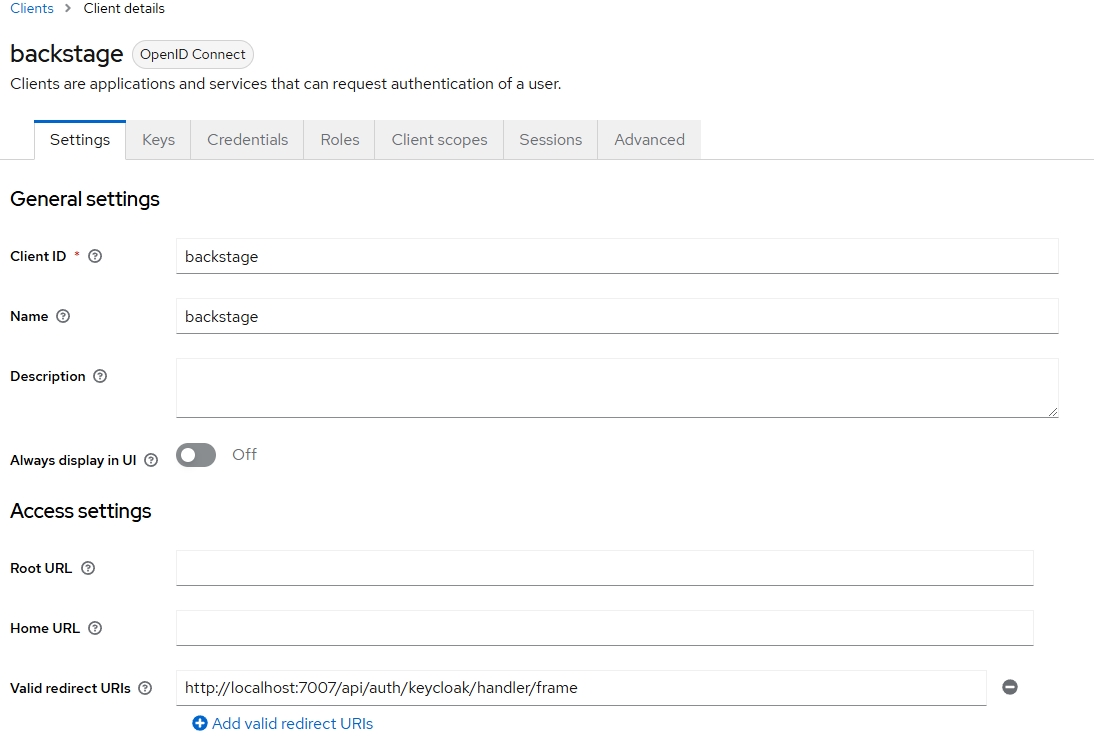Open the Credentials tab

[248, 140]
